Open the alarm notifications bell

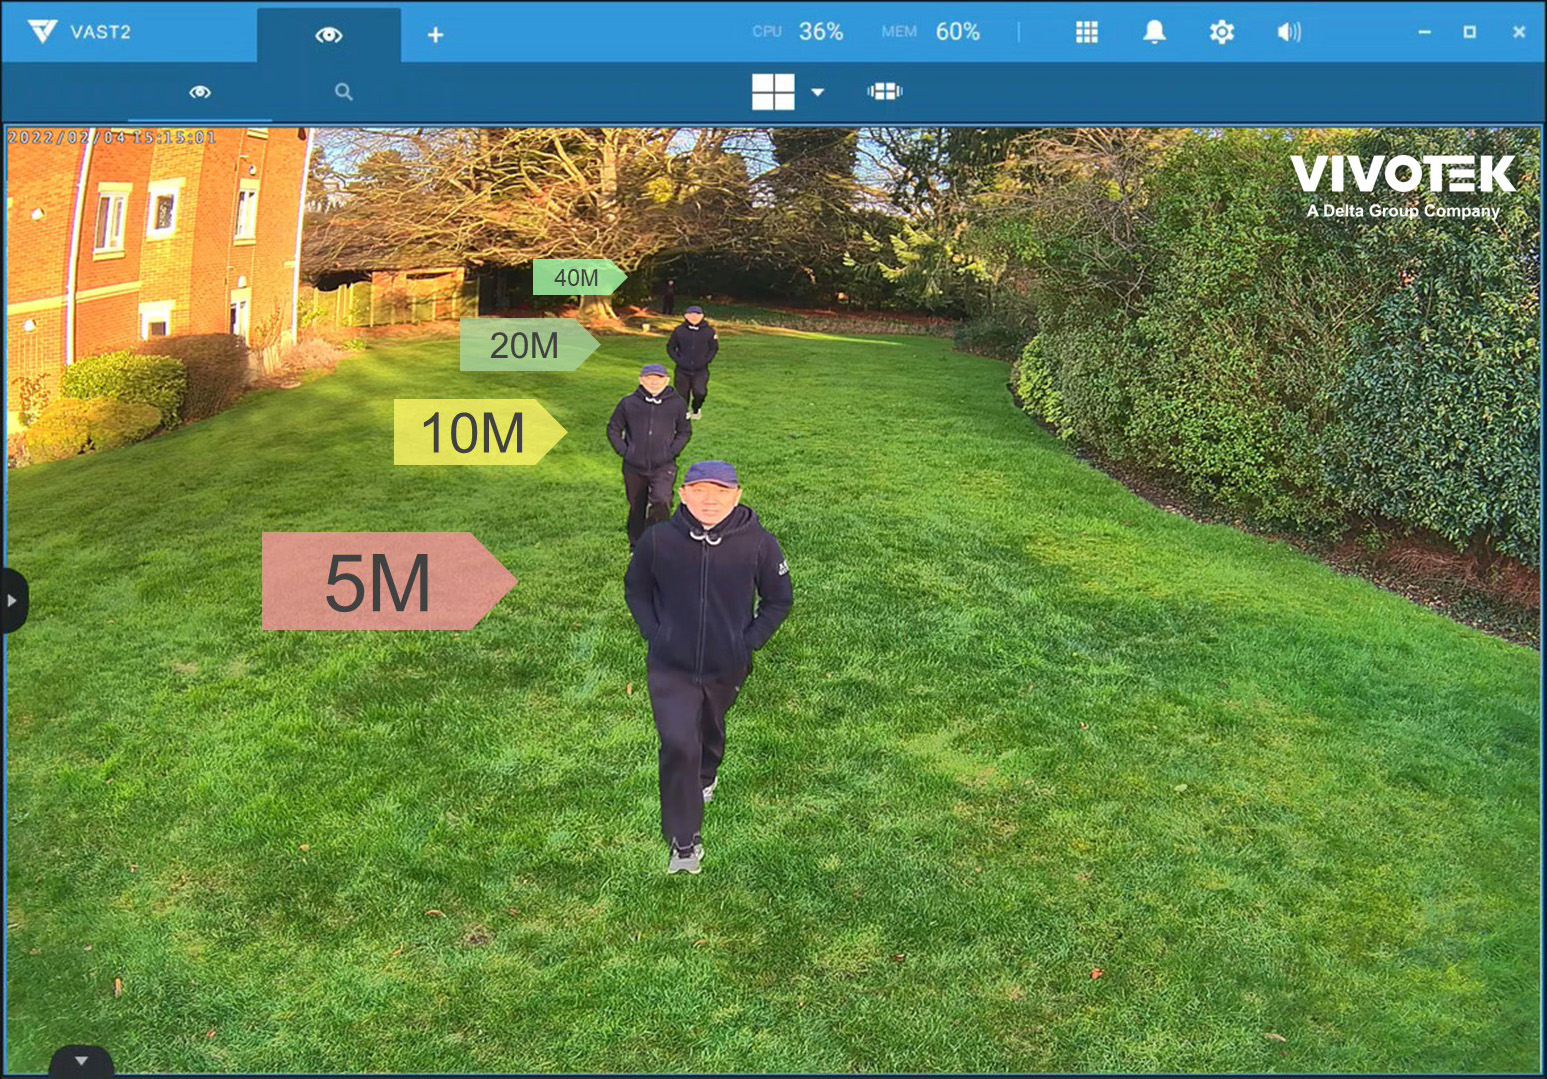click(x=1154, y=32)
